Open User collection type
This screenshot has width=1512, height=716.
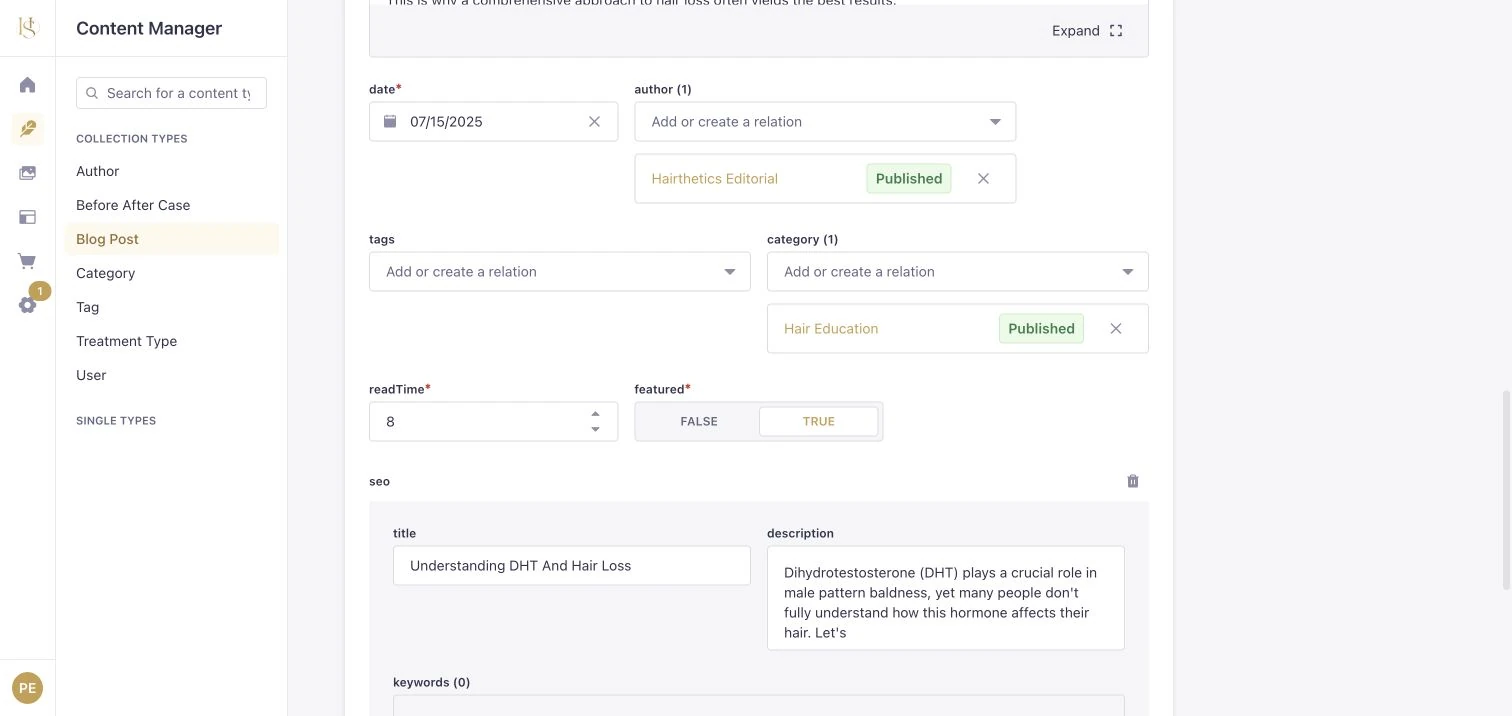[x=91, y=375]
